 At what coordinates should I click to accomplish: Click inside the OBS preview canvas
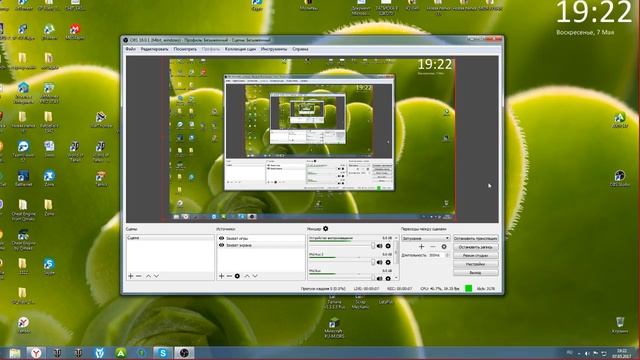[x=312, y=139]
